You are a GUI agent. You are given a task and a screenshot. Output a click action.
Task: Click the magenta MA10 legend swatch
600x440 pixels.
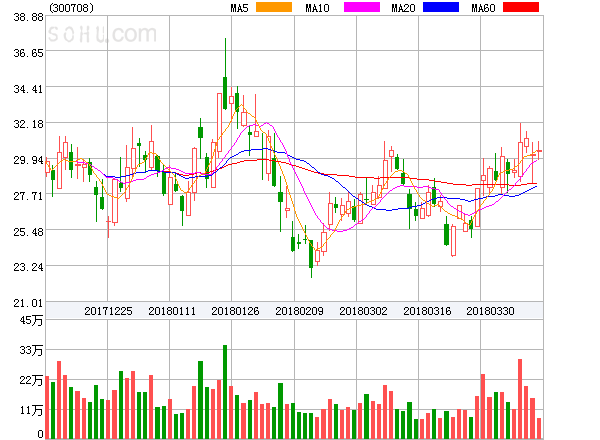pos(362,7)
